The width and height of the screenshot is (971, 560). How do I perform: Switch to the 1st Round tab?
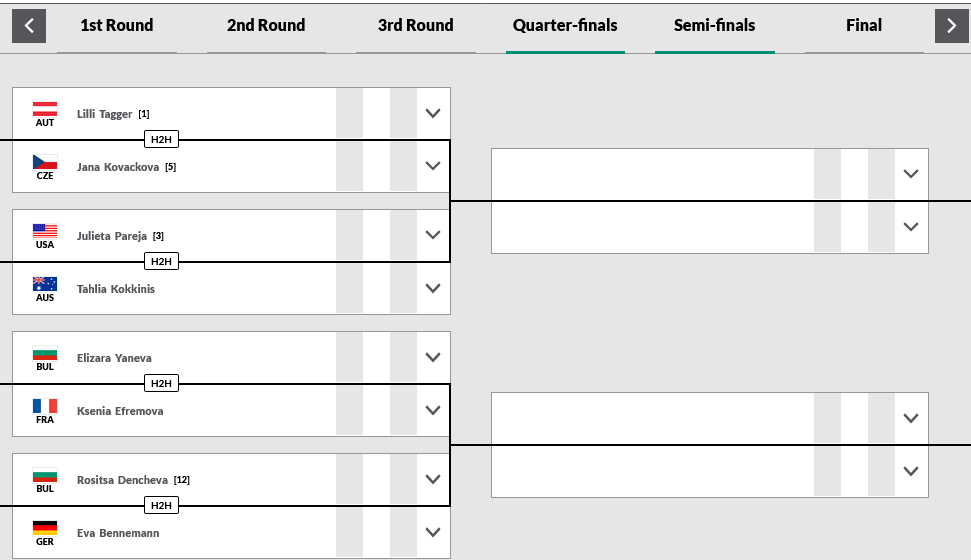point(116,25)
